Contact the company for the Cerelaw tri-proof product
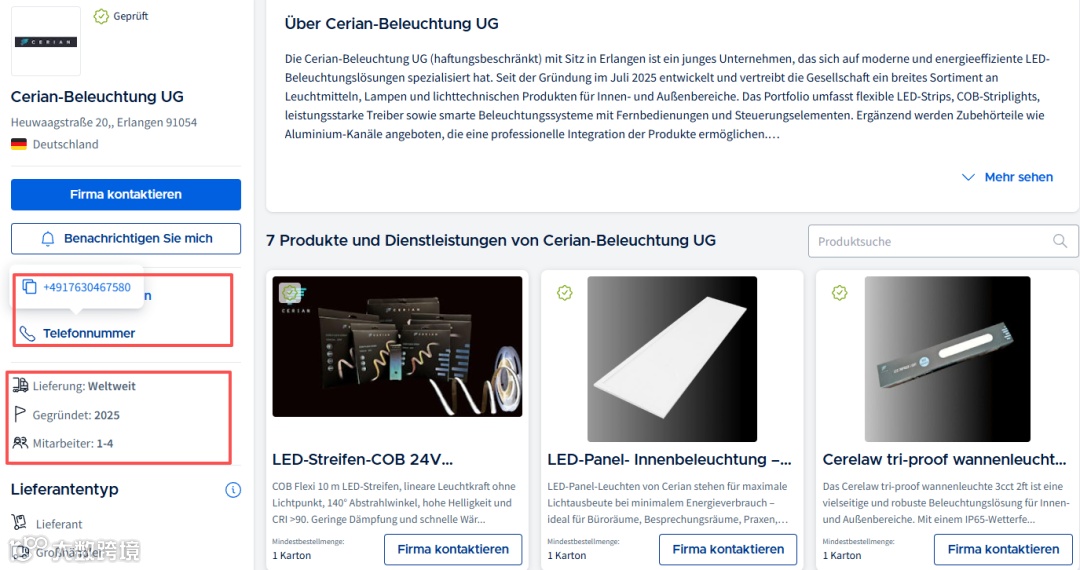Viewport: 1080px width, 570px height. tap(1003, 549)
